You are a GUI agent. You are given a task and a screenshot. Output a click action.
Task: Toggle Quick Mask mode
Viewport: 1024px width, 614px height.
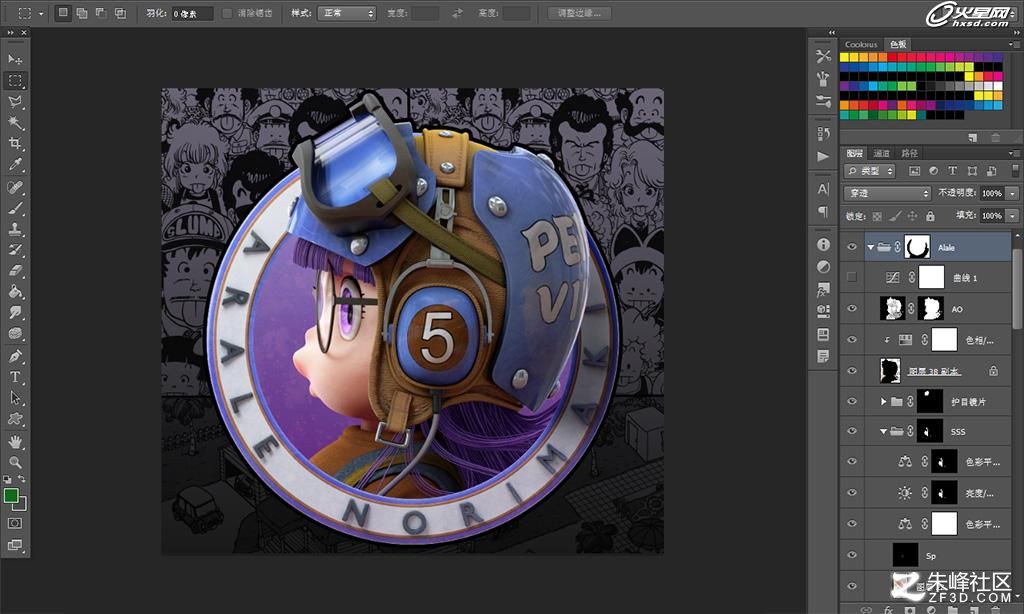coord(14,523)
